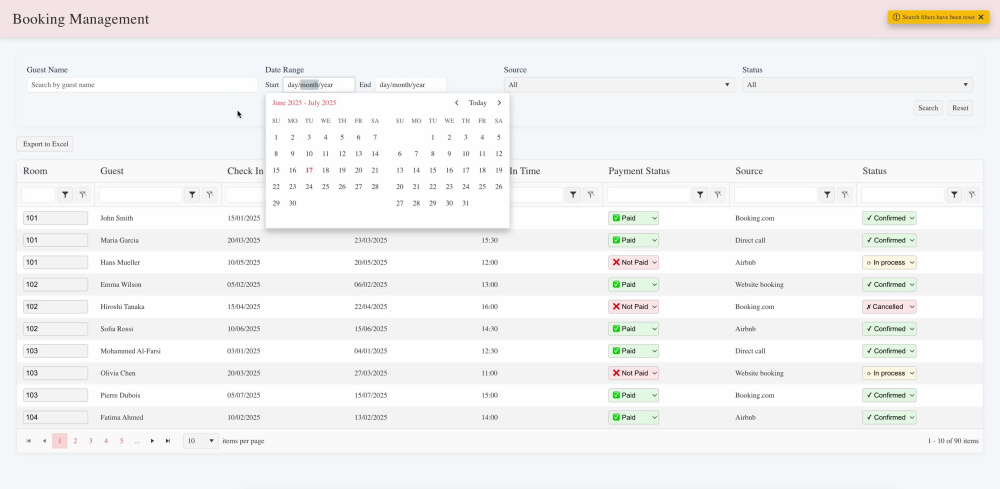This screenshot has height=489, width=1000.
Task: Select page 1 in the pager
Action: pyautogui.click(x=60, y=441)
